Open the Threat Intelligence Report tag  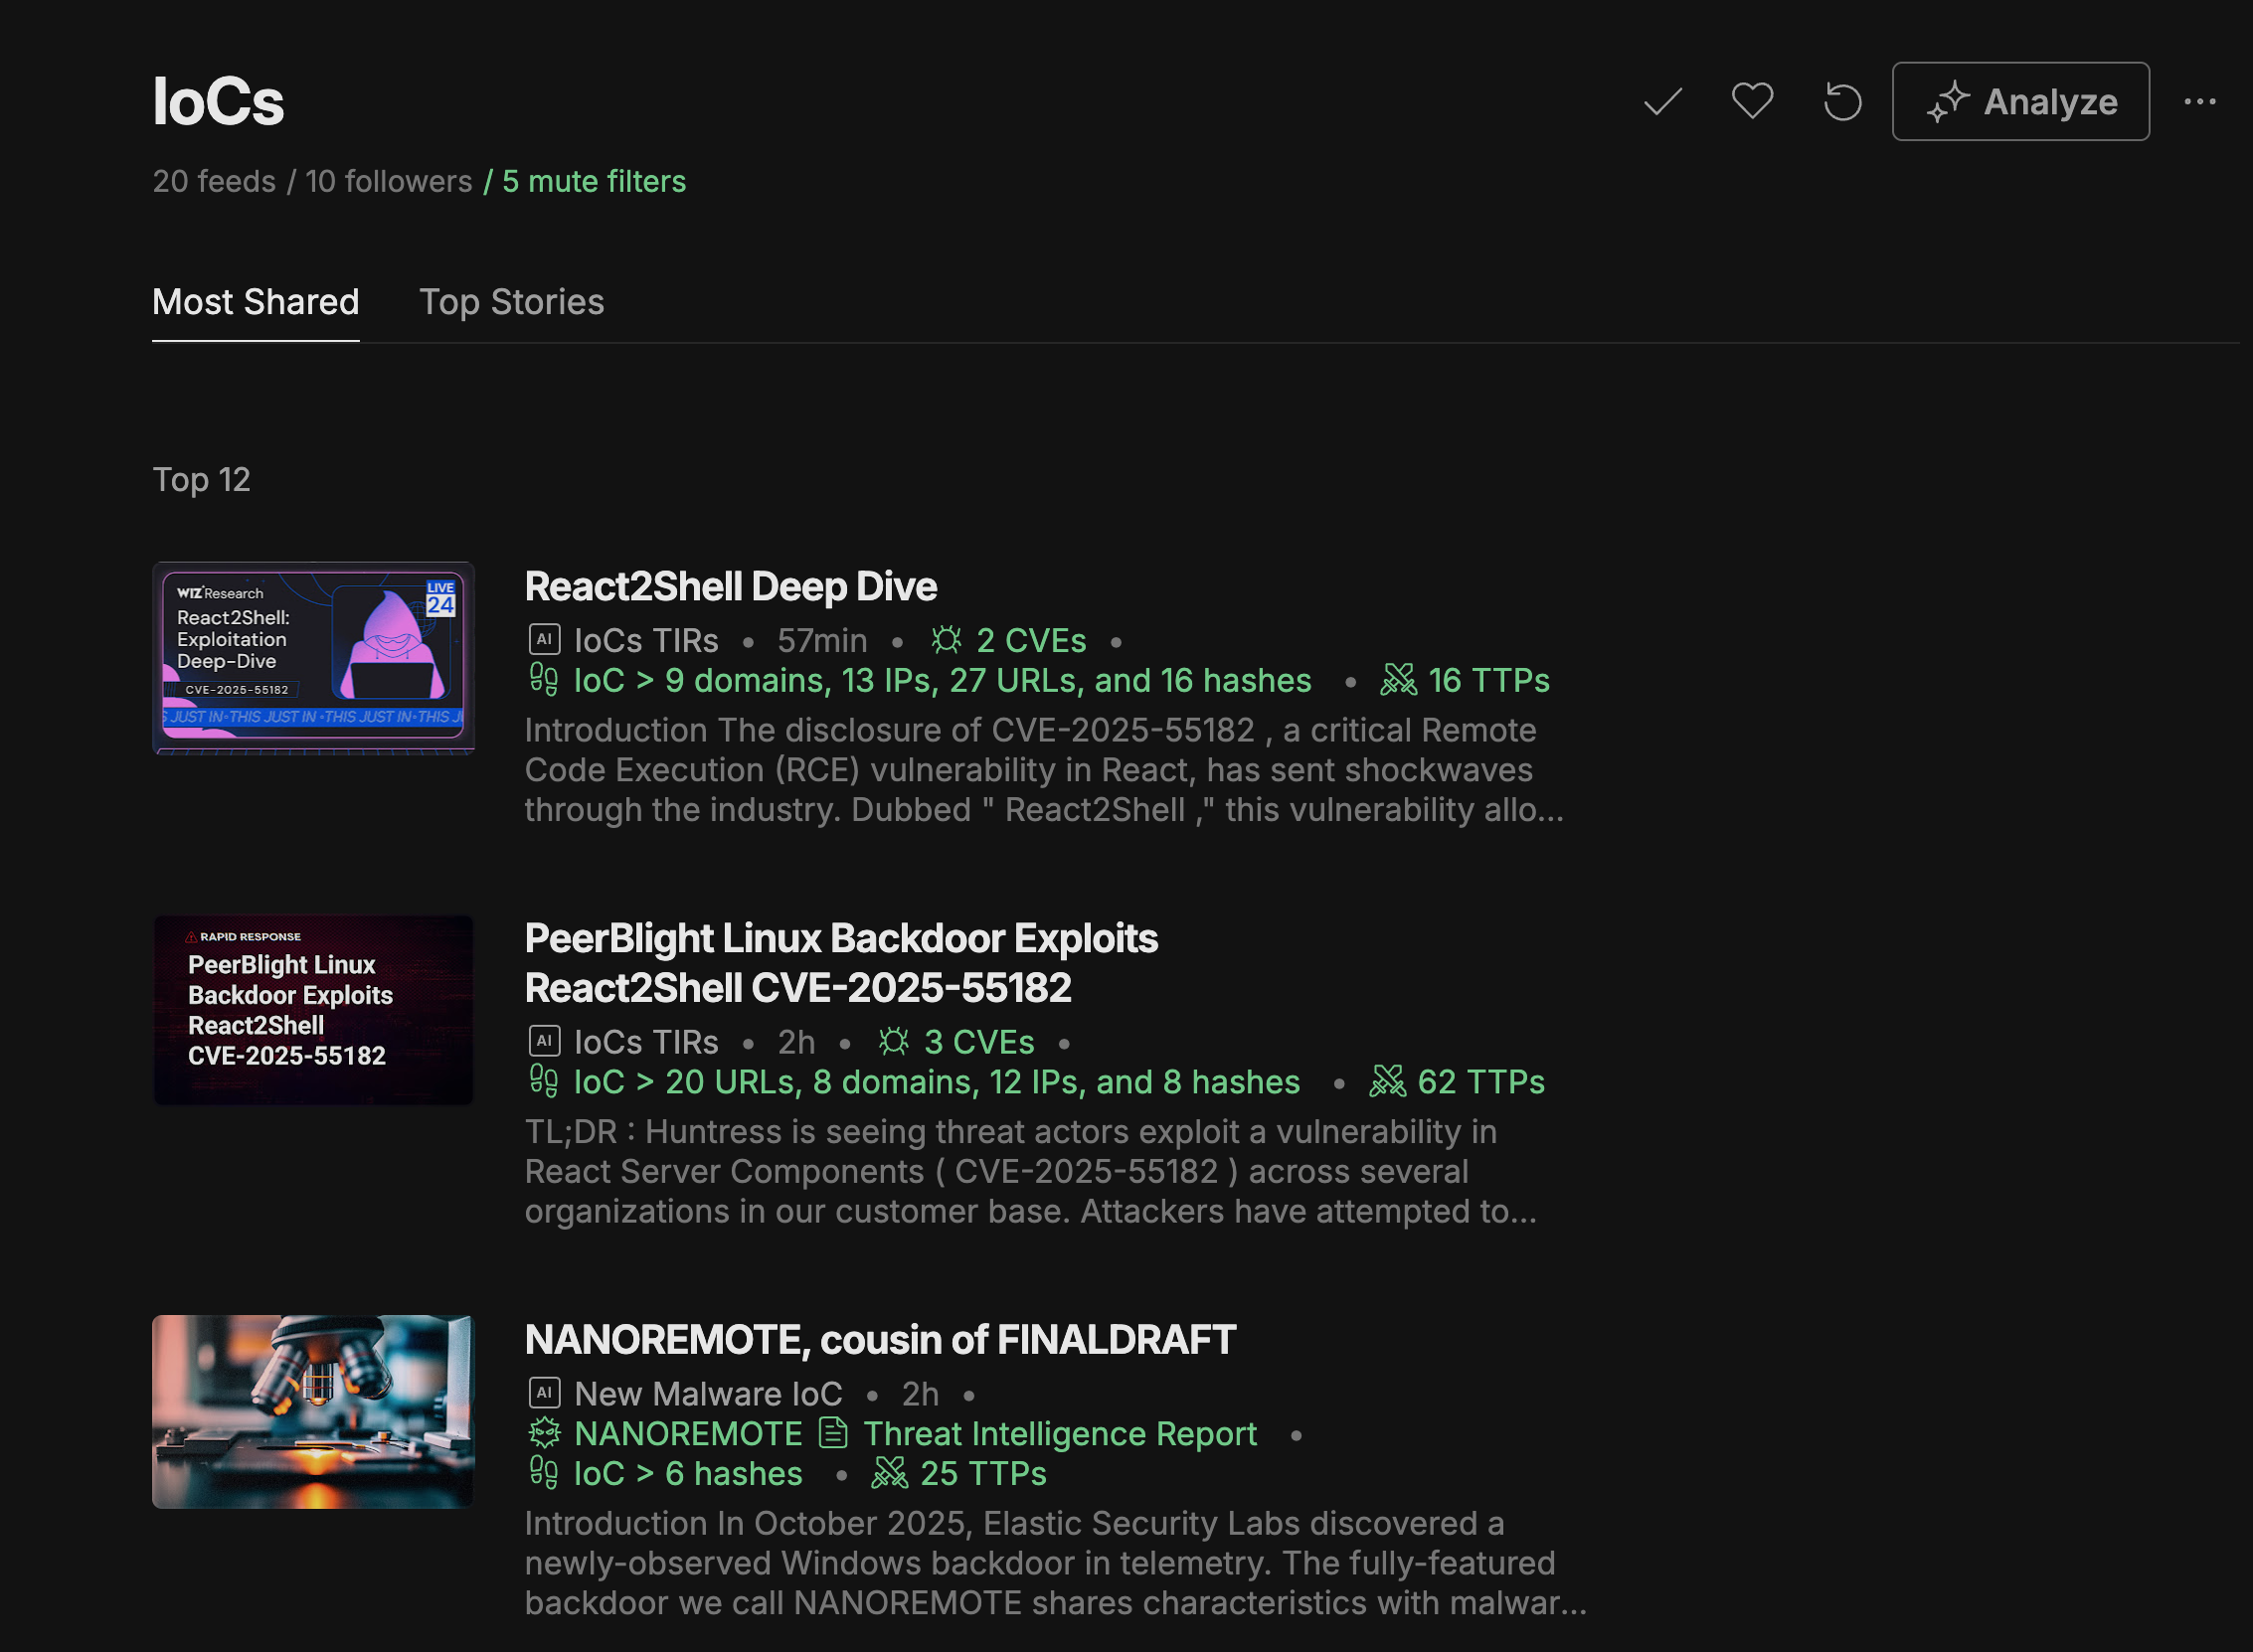point(1058,1433)
